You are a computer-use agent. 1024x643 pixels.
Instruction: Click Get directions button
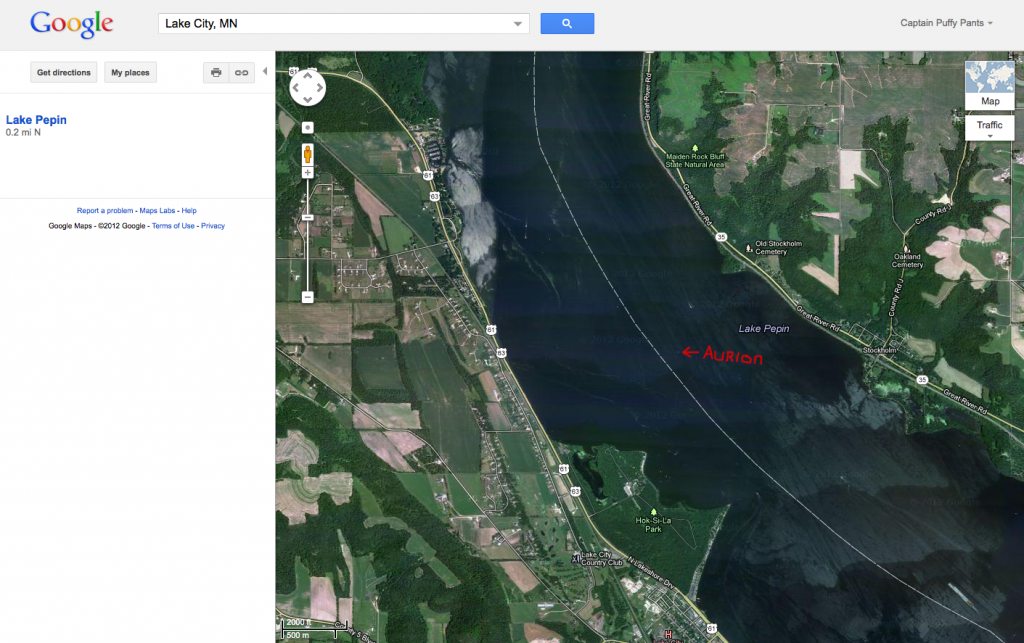click(63, 72)
